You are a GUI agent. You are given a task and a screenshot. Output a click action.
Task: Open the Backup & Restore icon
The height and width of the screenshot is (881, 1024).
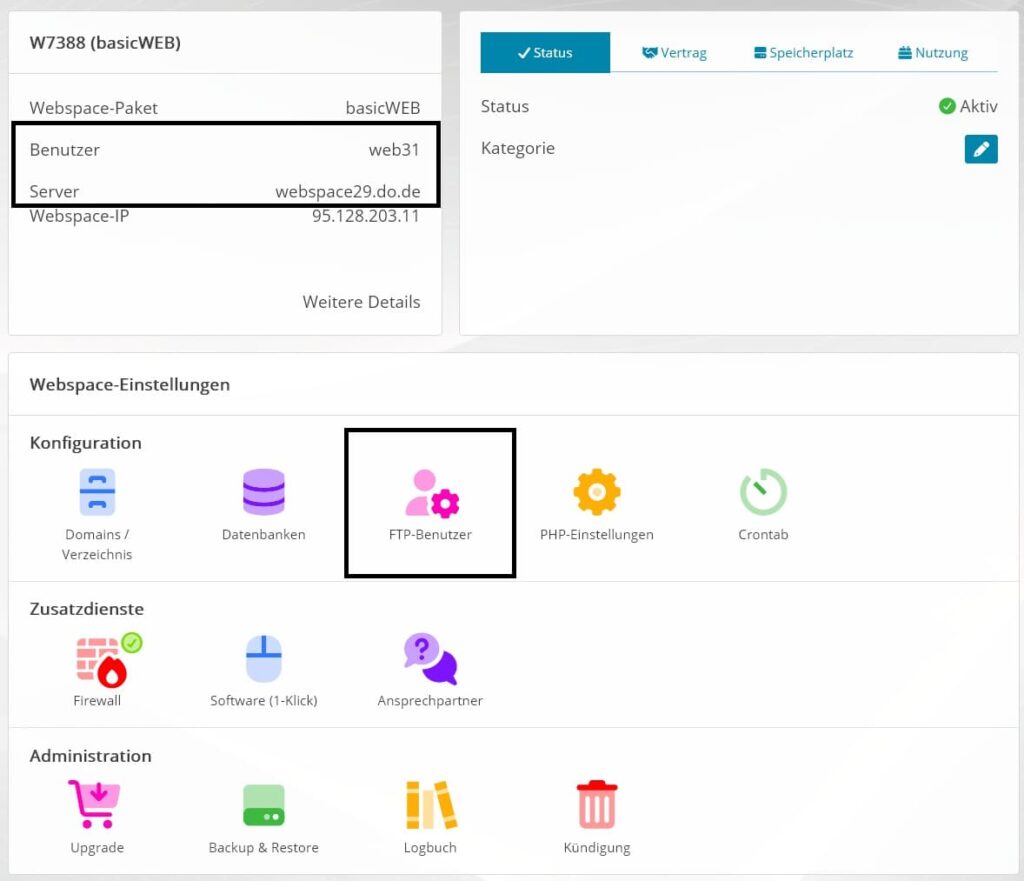point(263,805)
